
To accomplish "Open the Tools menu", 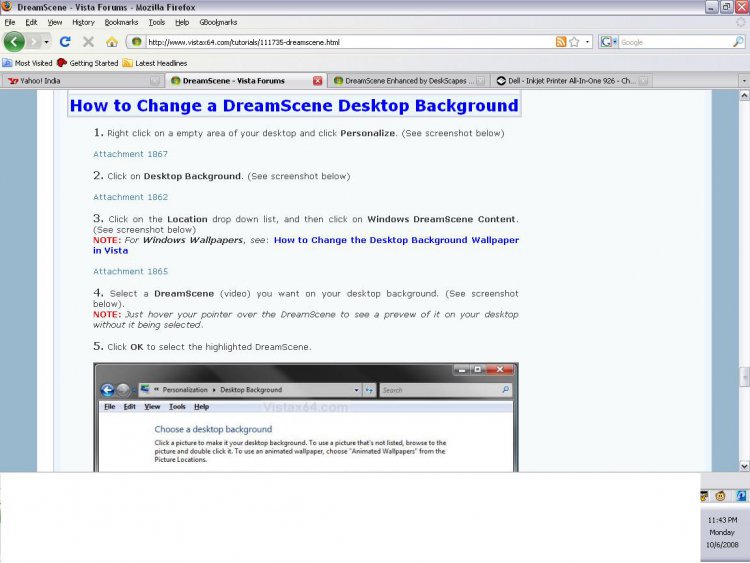I will tap(156, 22).
